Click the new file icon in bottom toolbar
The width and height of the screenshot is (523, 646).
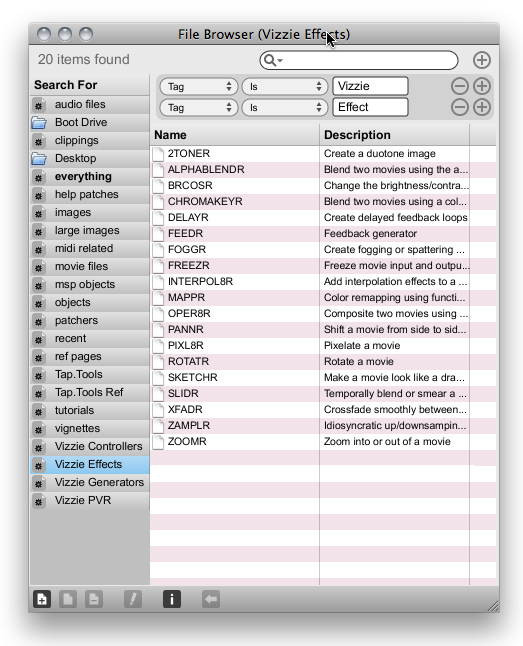pyautogui.click(x=42, y=599)
